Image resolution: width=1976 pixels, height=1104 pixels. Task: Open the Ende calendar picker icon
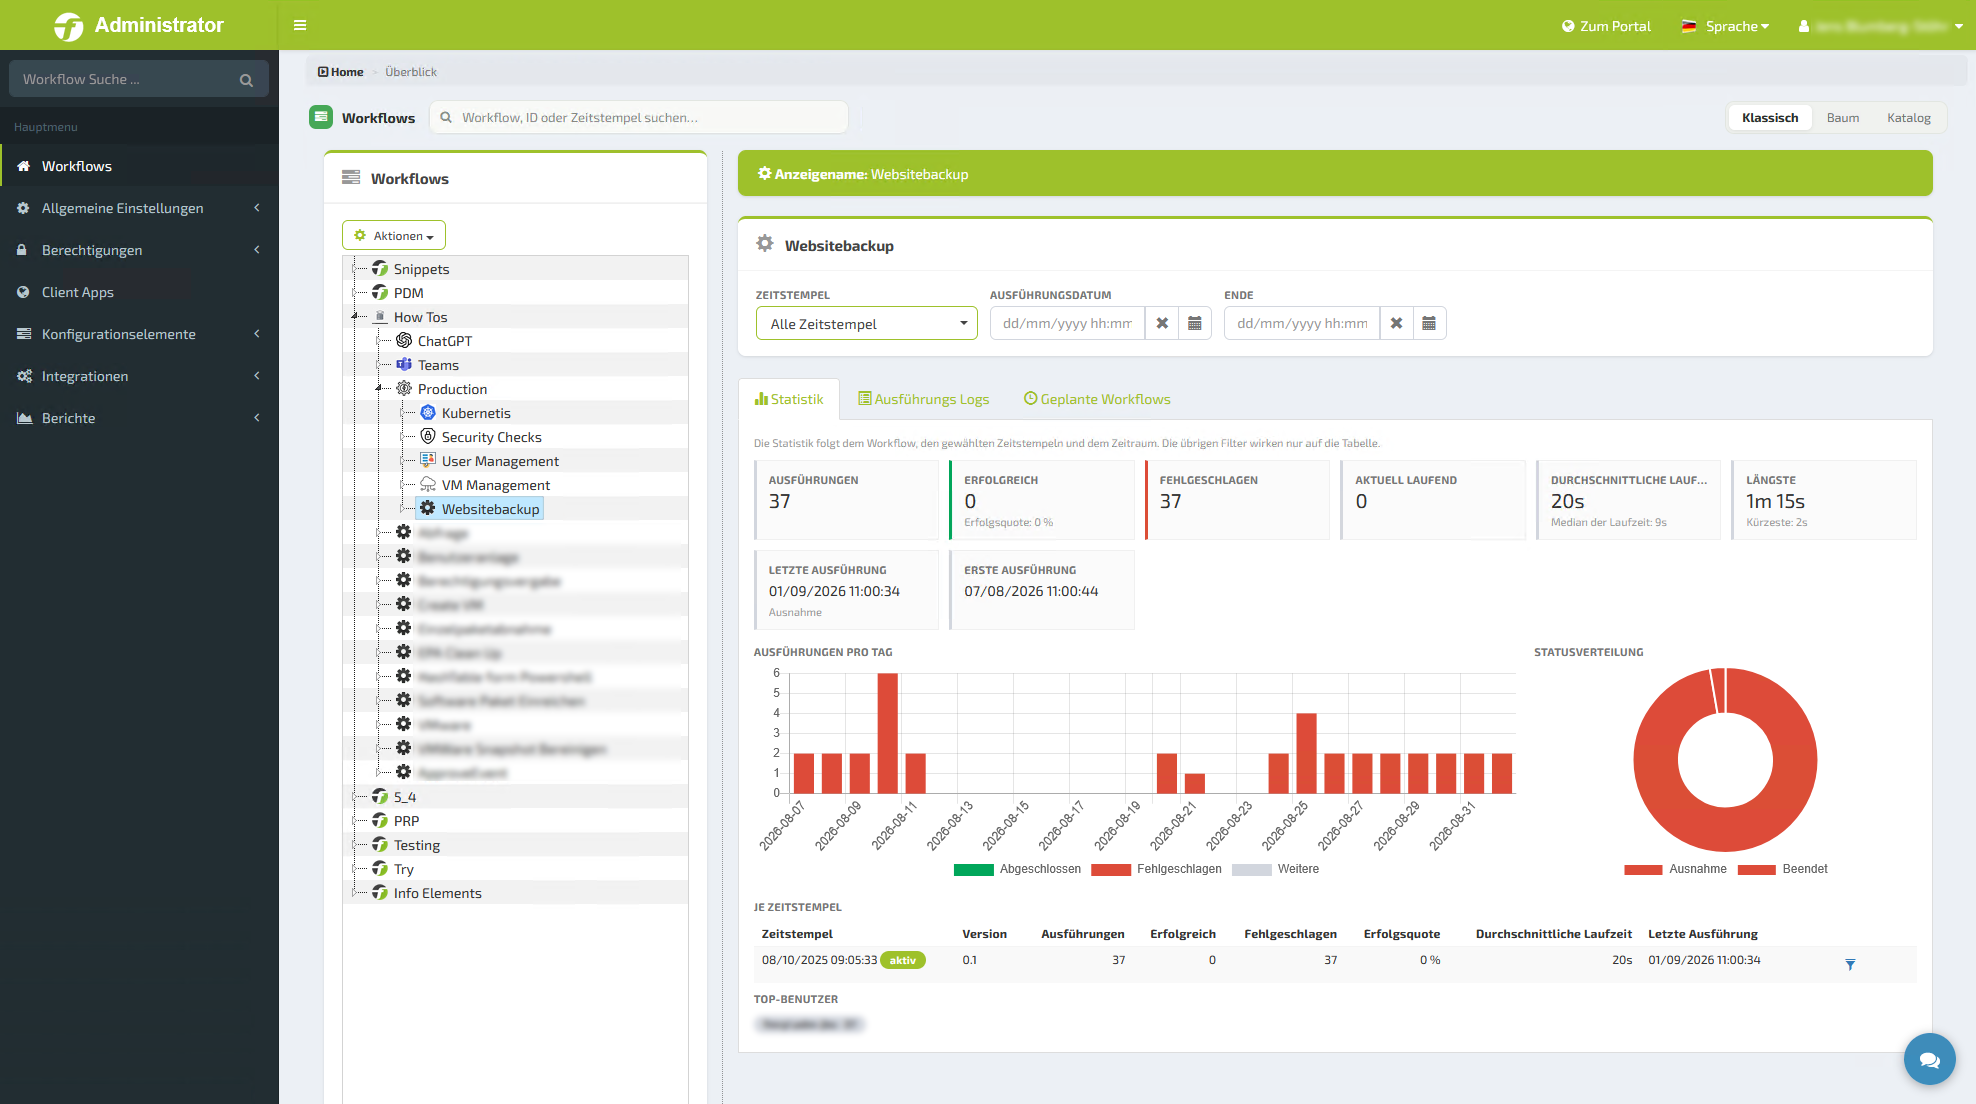1429,323
